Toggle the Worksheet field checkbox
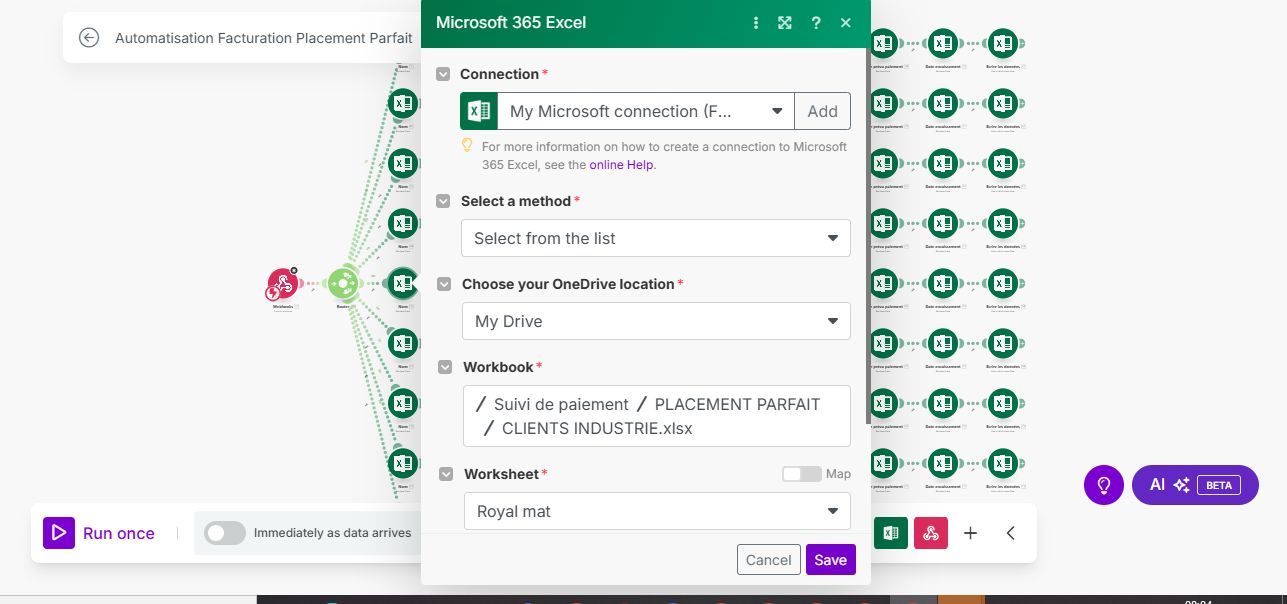Viewport: 1287px width, 604px height. point(446,474)
